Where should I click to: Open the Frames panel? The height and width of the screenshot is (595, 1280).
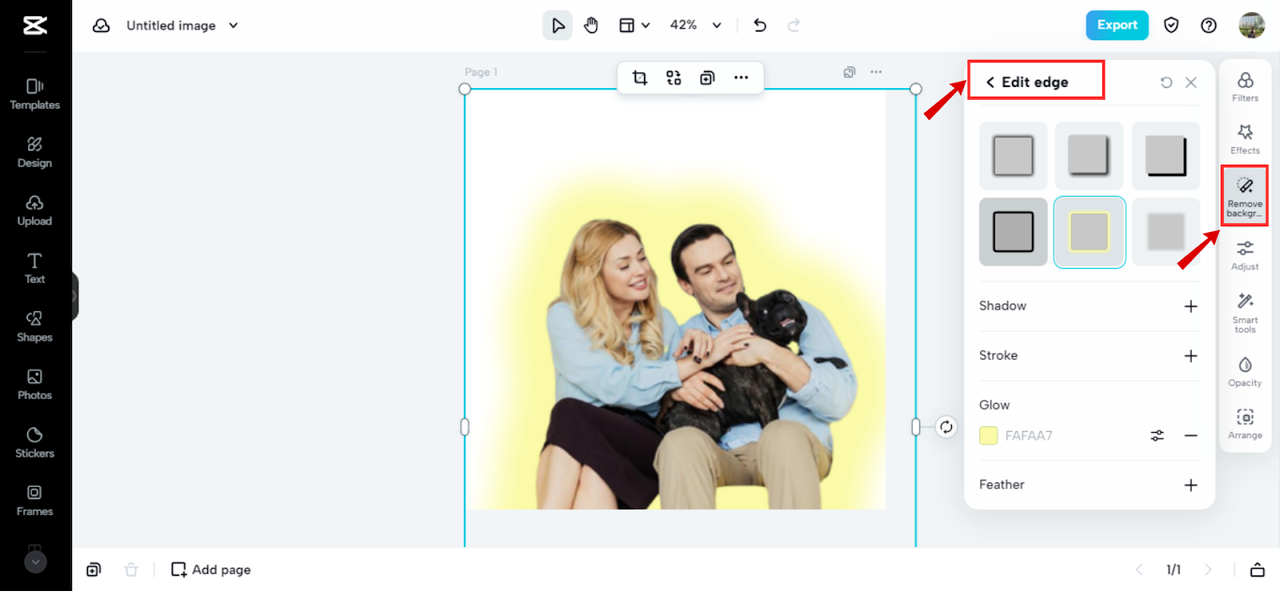click(x=35, y=500)
